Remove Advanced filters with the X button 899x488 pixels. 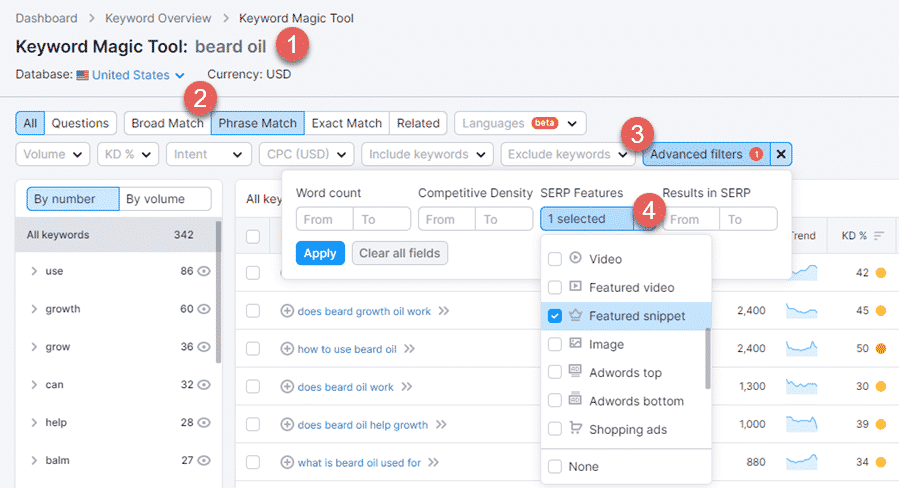(x=782, y=154)
